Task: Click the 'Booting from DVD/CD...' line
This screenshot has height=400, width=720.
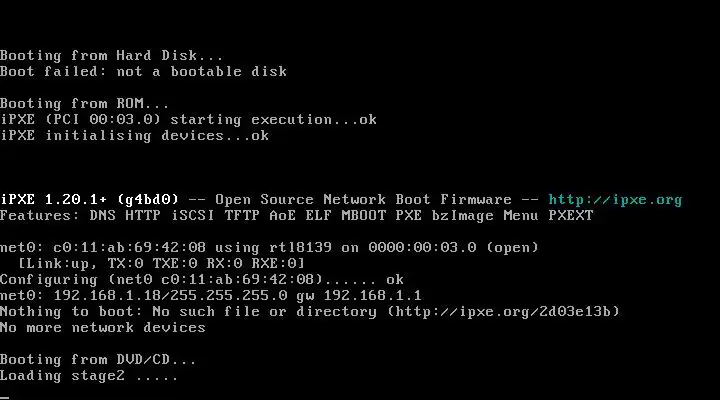Action: coord(98,359)
